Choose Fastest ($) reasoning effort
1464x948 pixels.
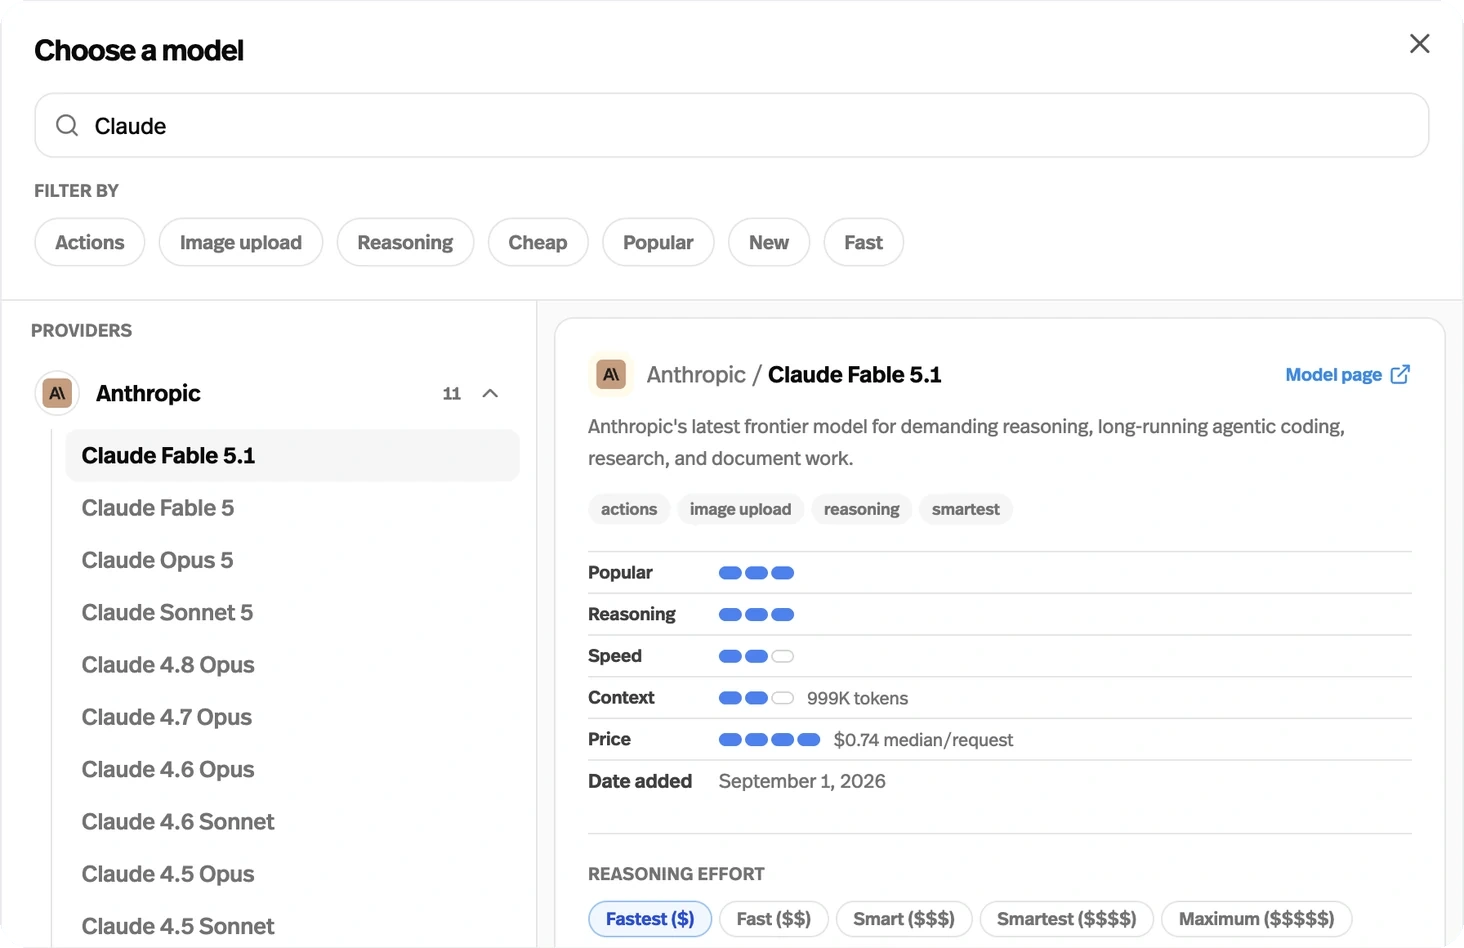point(650,919)
